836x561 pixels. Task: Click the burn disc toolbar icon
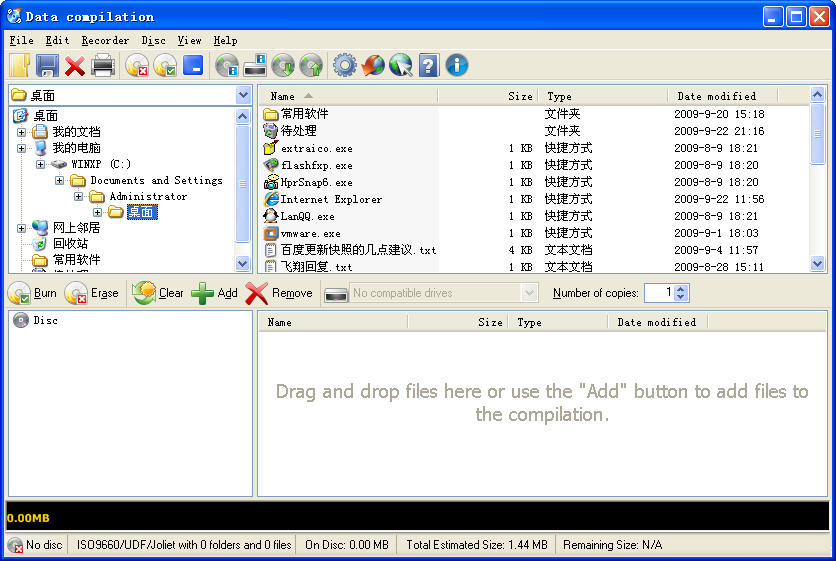pyautogui.click(x=165, y=66)
